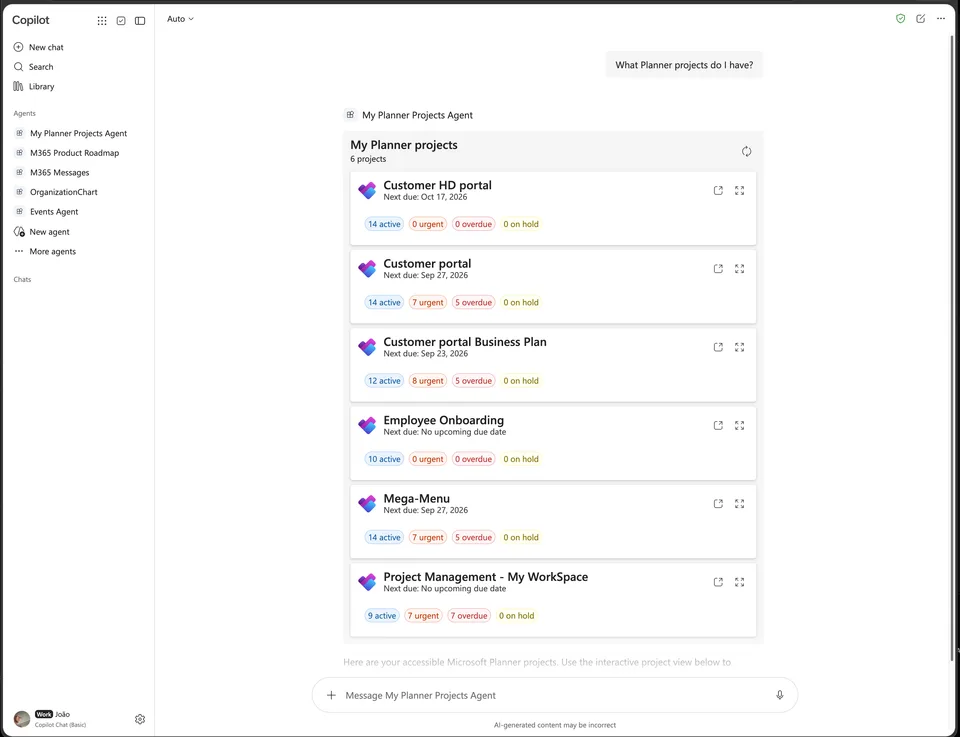
Task: Open the apps grid icon beside Copilot
Action: click(102, 21)
